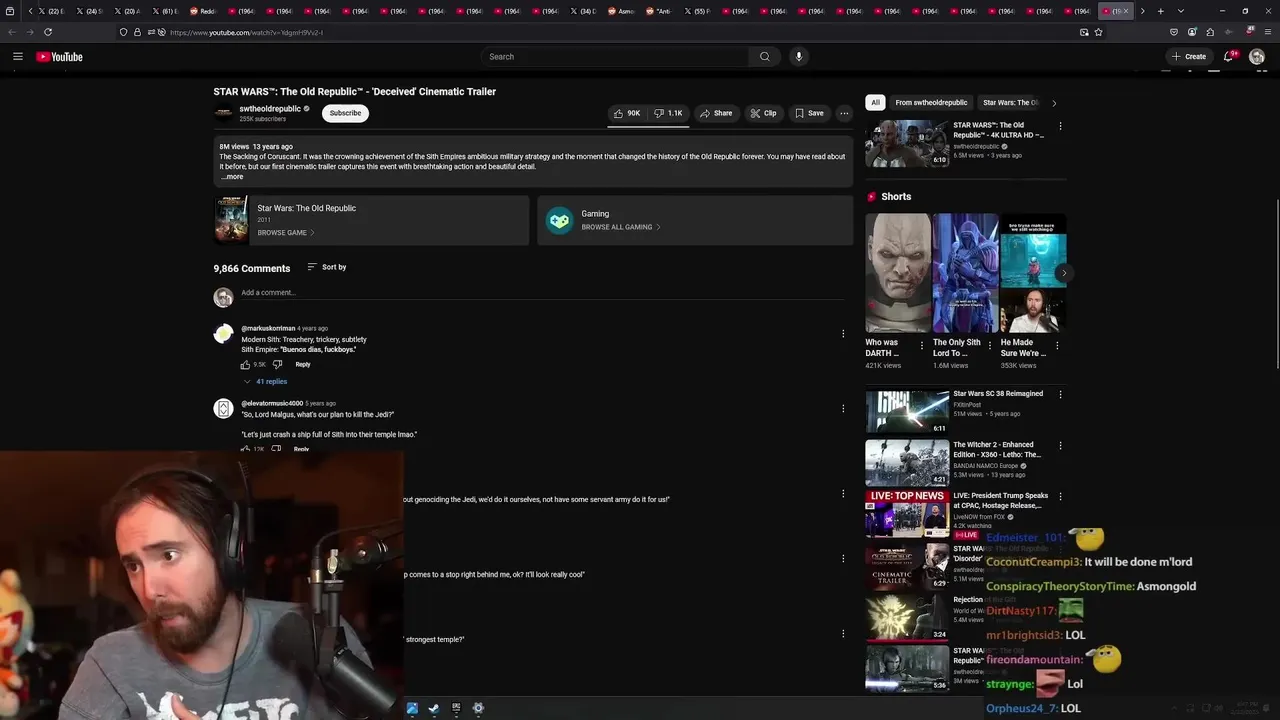1280x720 pixels.
Task: Click the Share button
Action: 716,113
